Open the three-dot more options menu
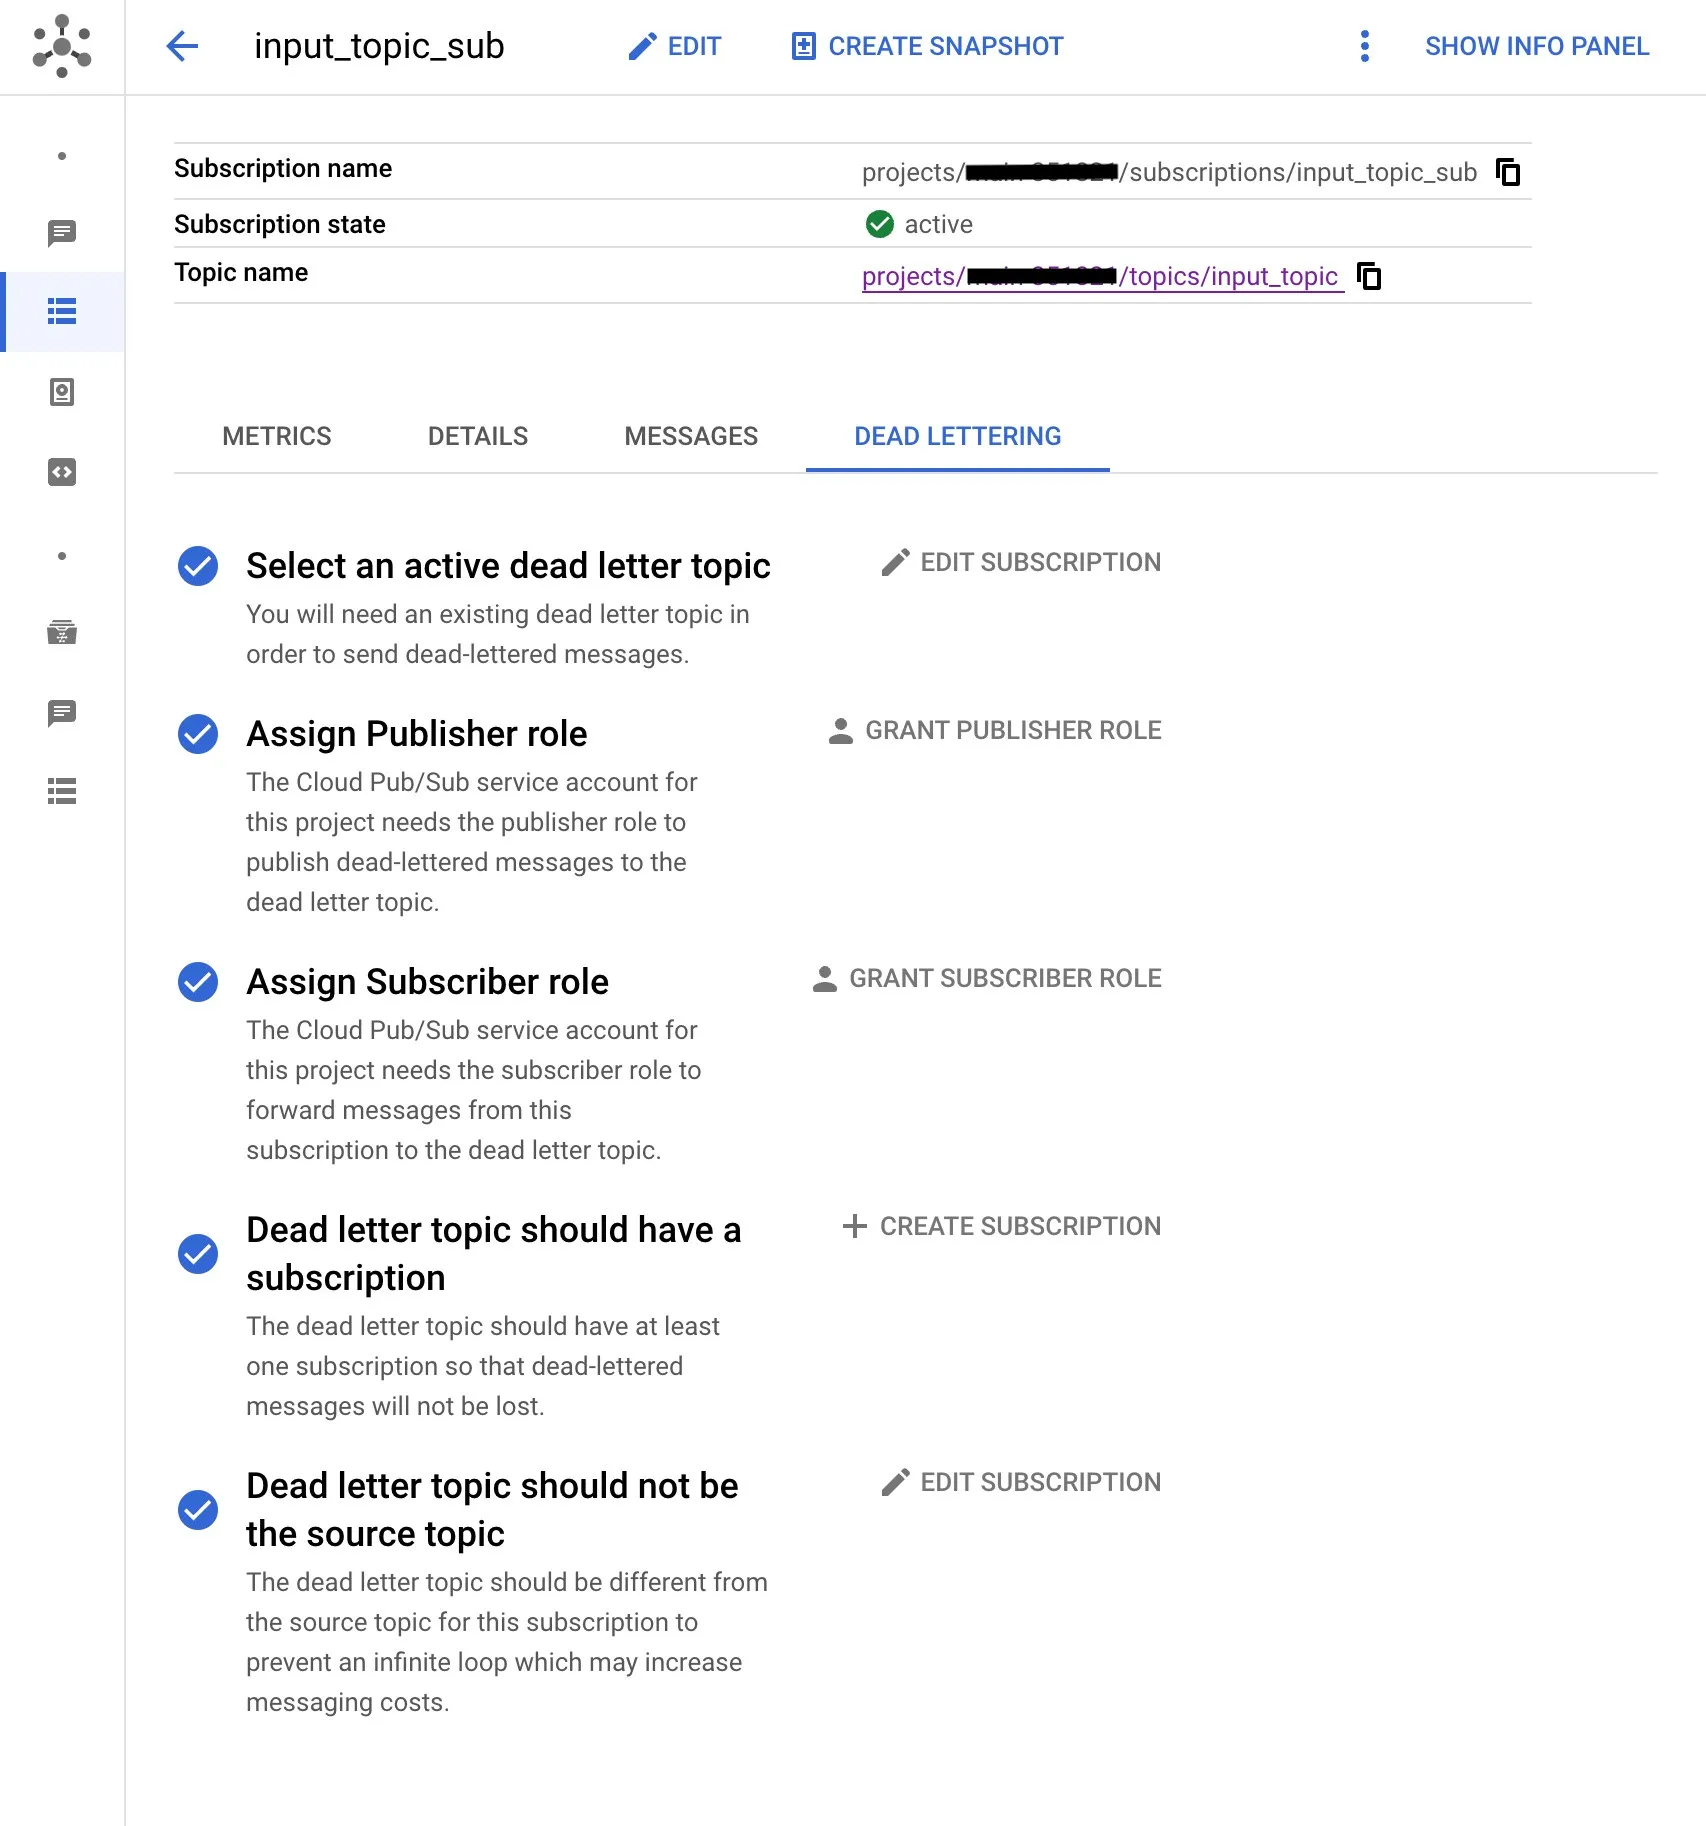This screenshot has width=1706, height=1826. 1364,46
